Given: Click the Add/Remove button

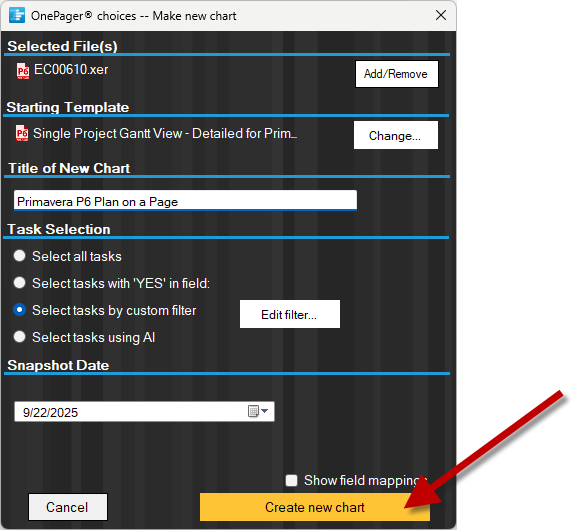Looking at the screenshot, I should pyautogui.click(x=396, y=74).
